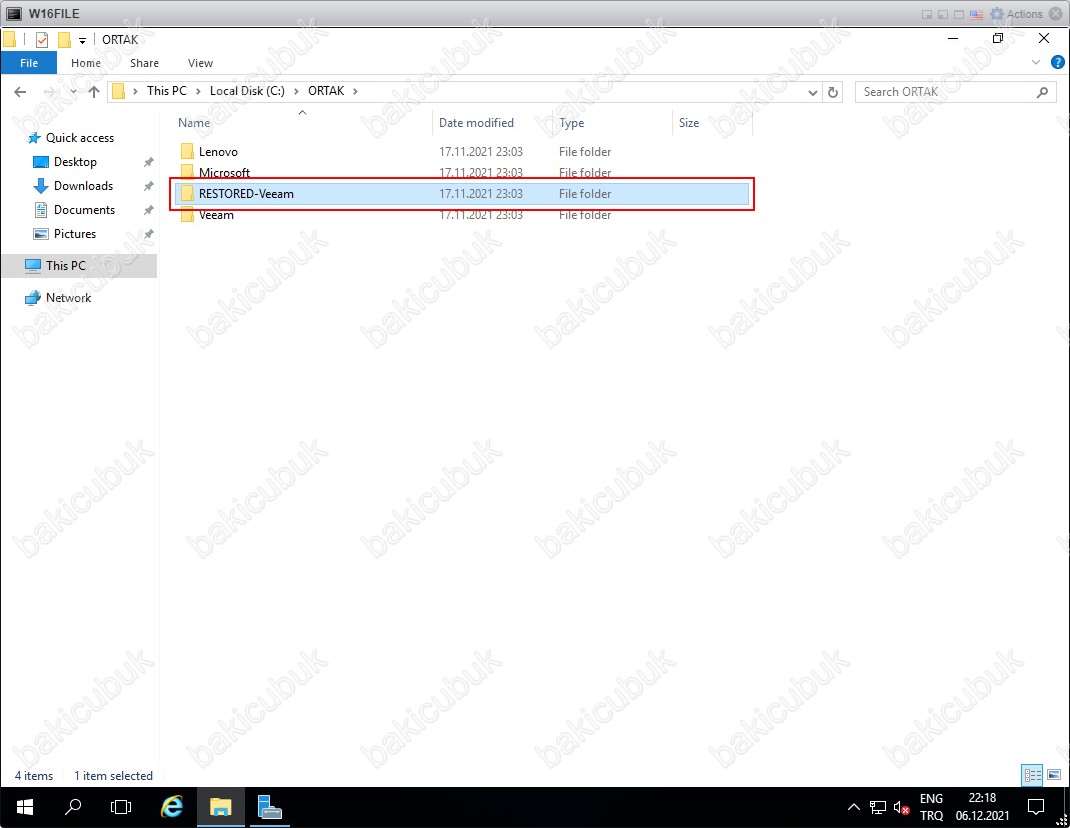Open the Action Center notifications icon
Viewport: 1070px width, 828px height.
point(1036,808)
